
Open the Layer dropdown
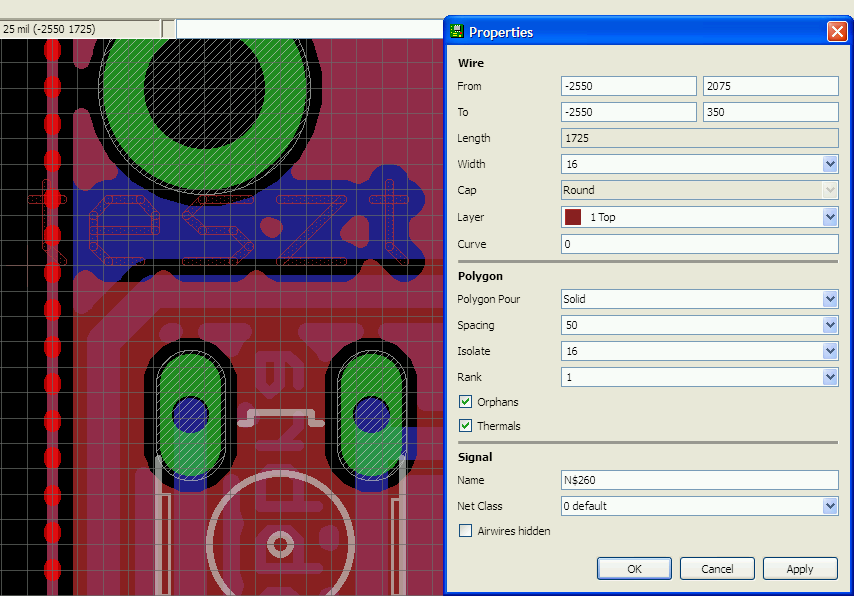[829, 217]
